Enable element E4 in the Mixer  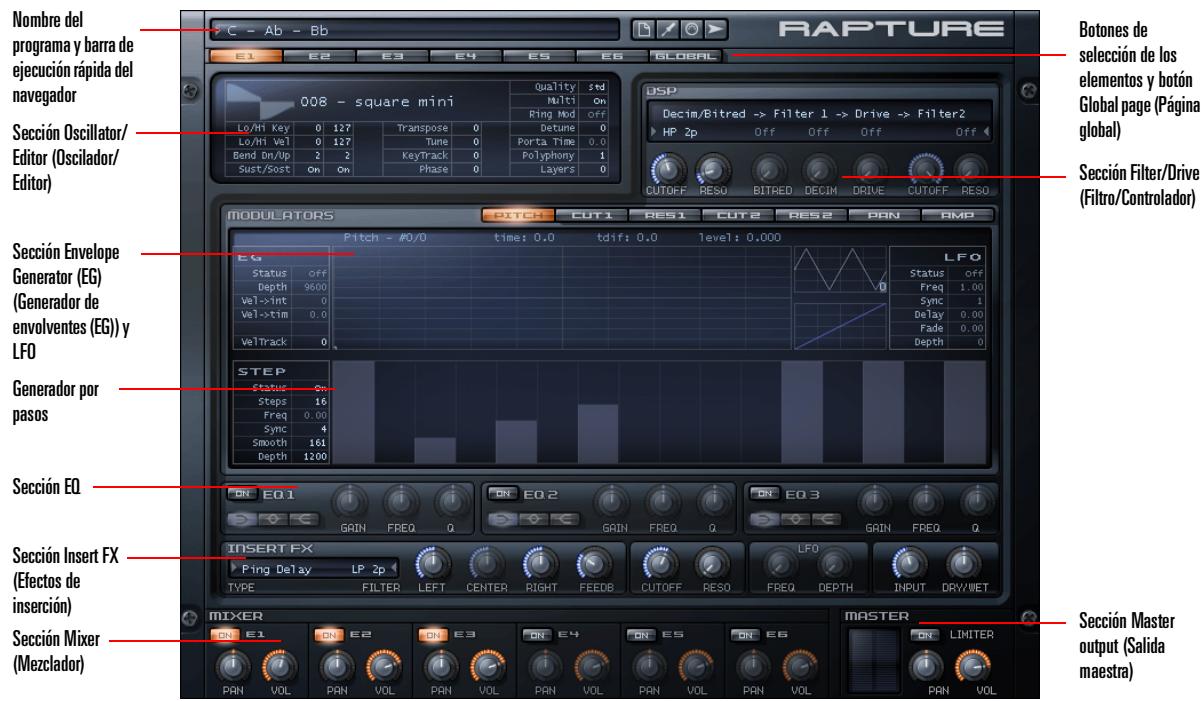point(538,633)
